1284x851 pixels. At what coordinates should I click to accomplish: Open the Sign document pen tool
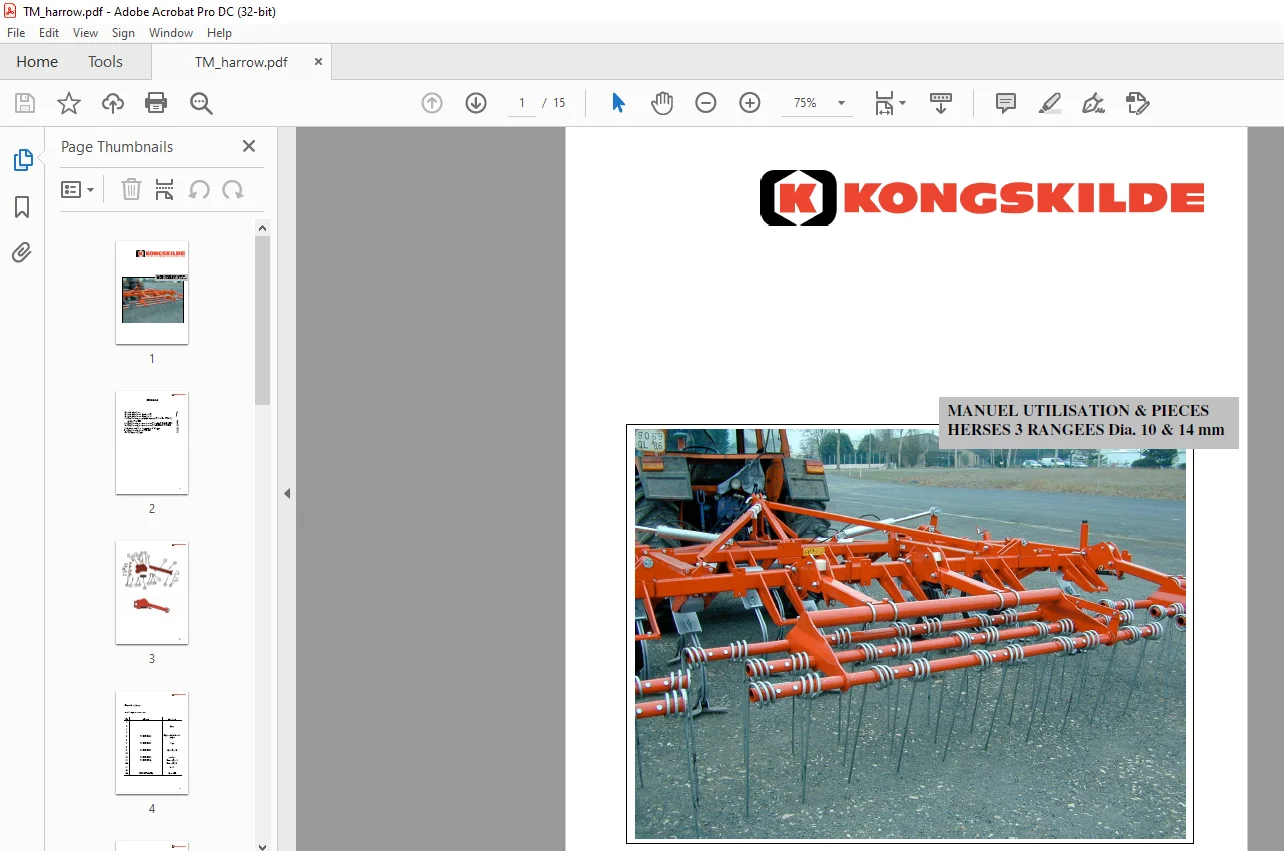[x=1093, y=103]
